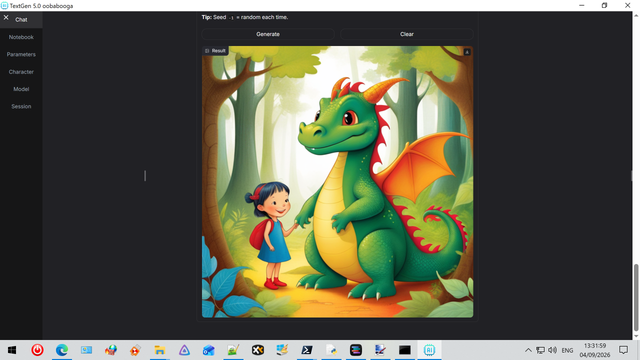Open the File Explorer folder icon
Screen dimensions: 640x360
click(x=160, y=350)
